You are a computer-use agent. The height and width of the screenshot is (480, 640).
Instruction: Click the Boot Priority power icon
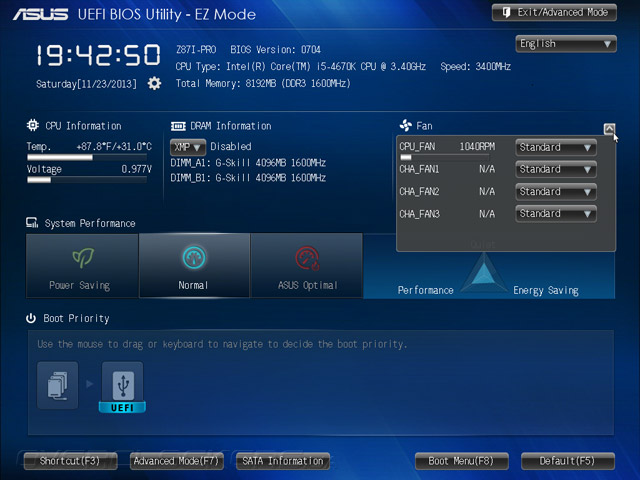pyautogui.click(x=31, y=318)
